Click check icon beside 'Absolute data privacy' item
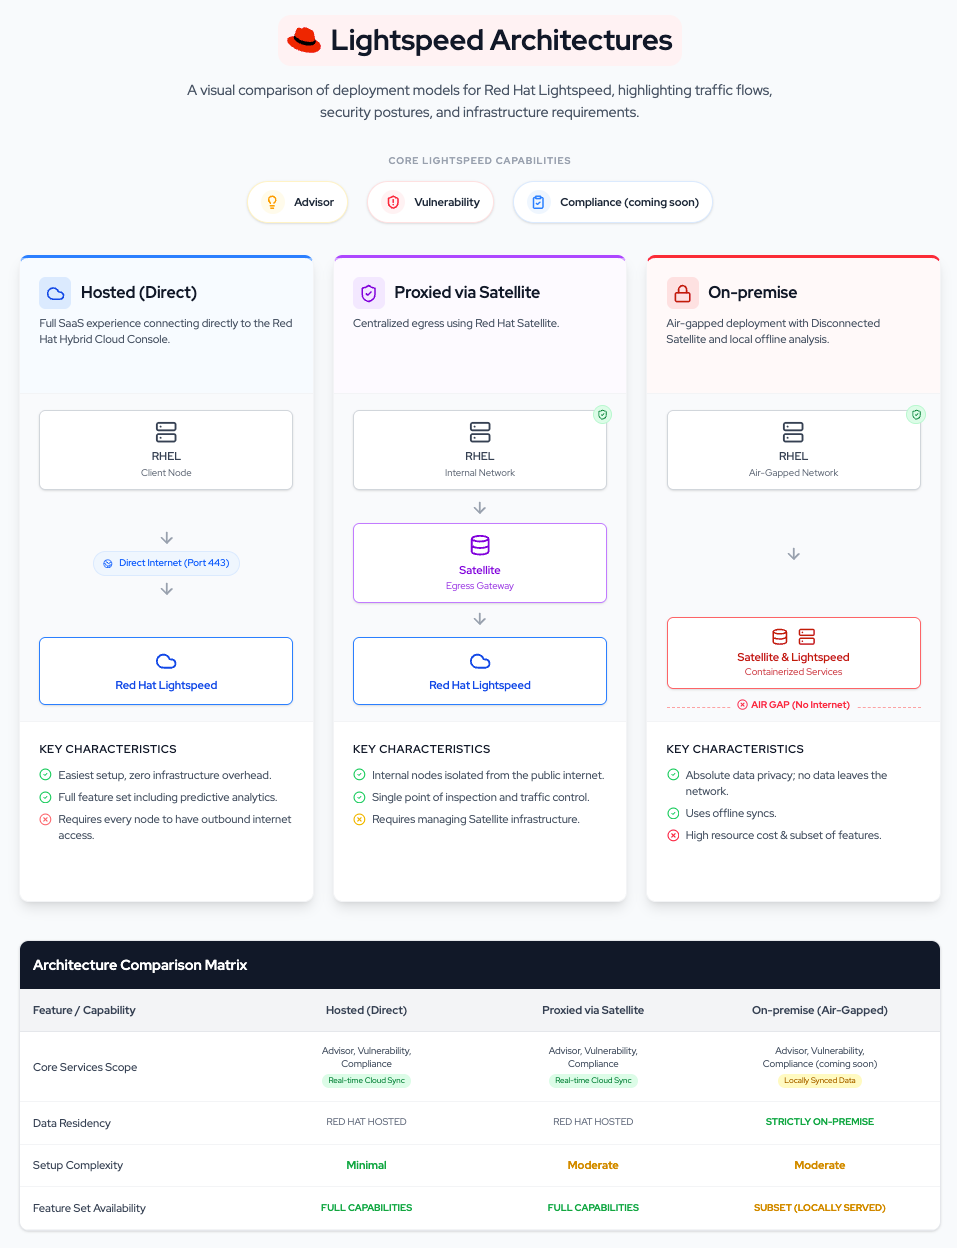The width and height of the screenshot is (957, 1248). coord(673,775)
